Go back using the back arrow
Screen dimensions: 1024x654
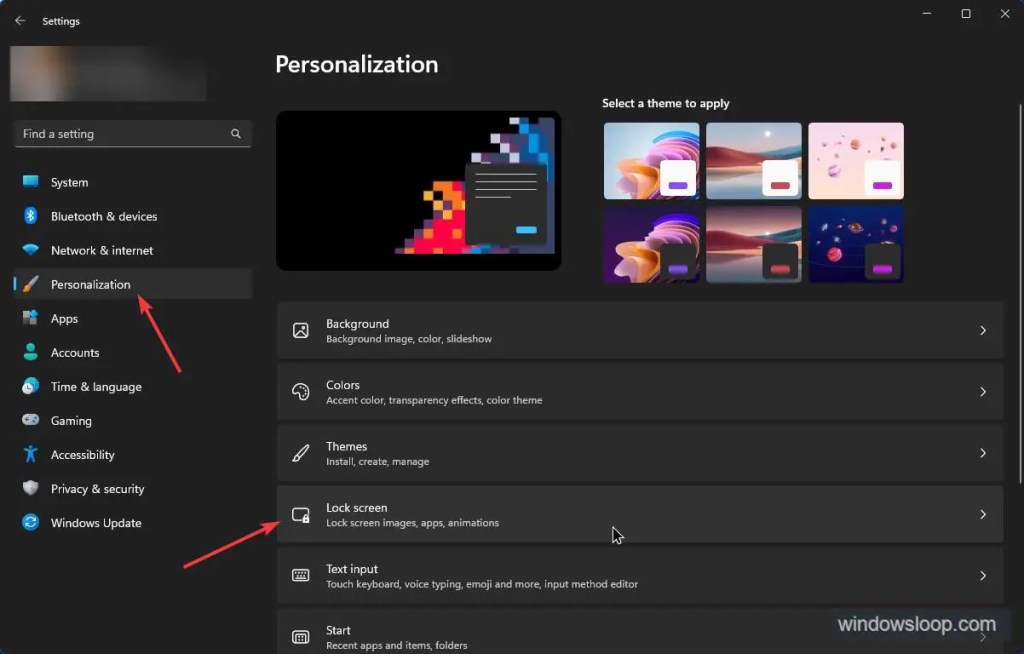(x=20, y=21)
